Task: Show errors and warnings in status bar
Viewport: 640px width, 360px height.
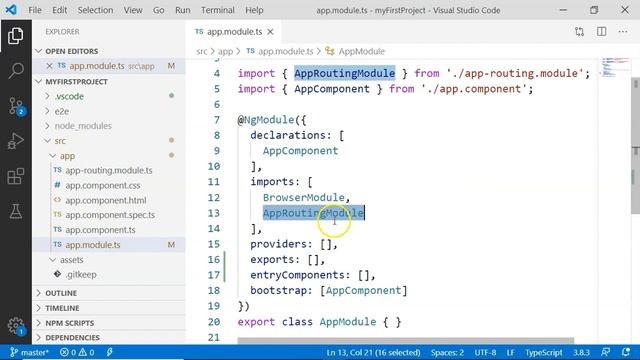Action: click(77, 352)
